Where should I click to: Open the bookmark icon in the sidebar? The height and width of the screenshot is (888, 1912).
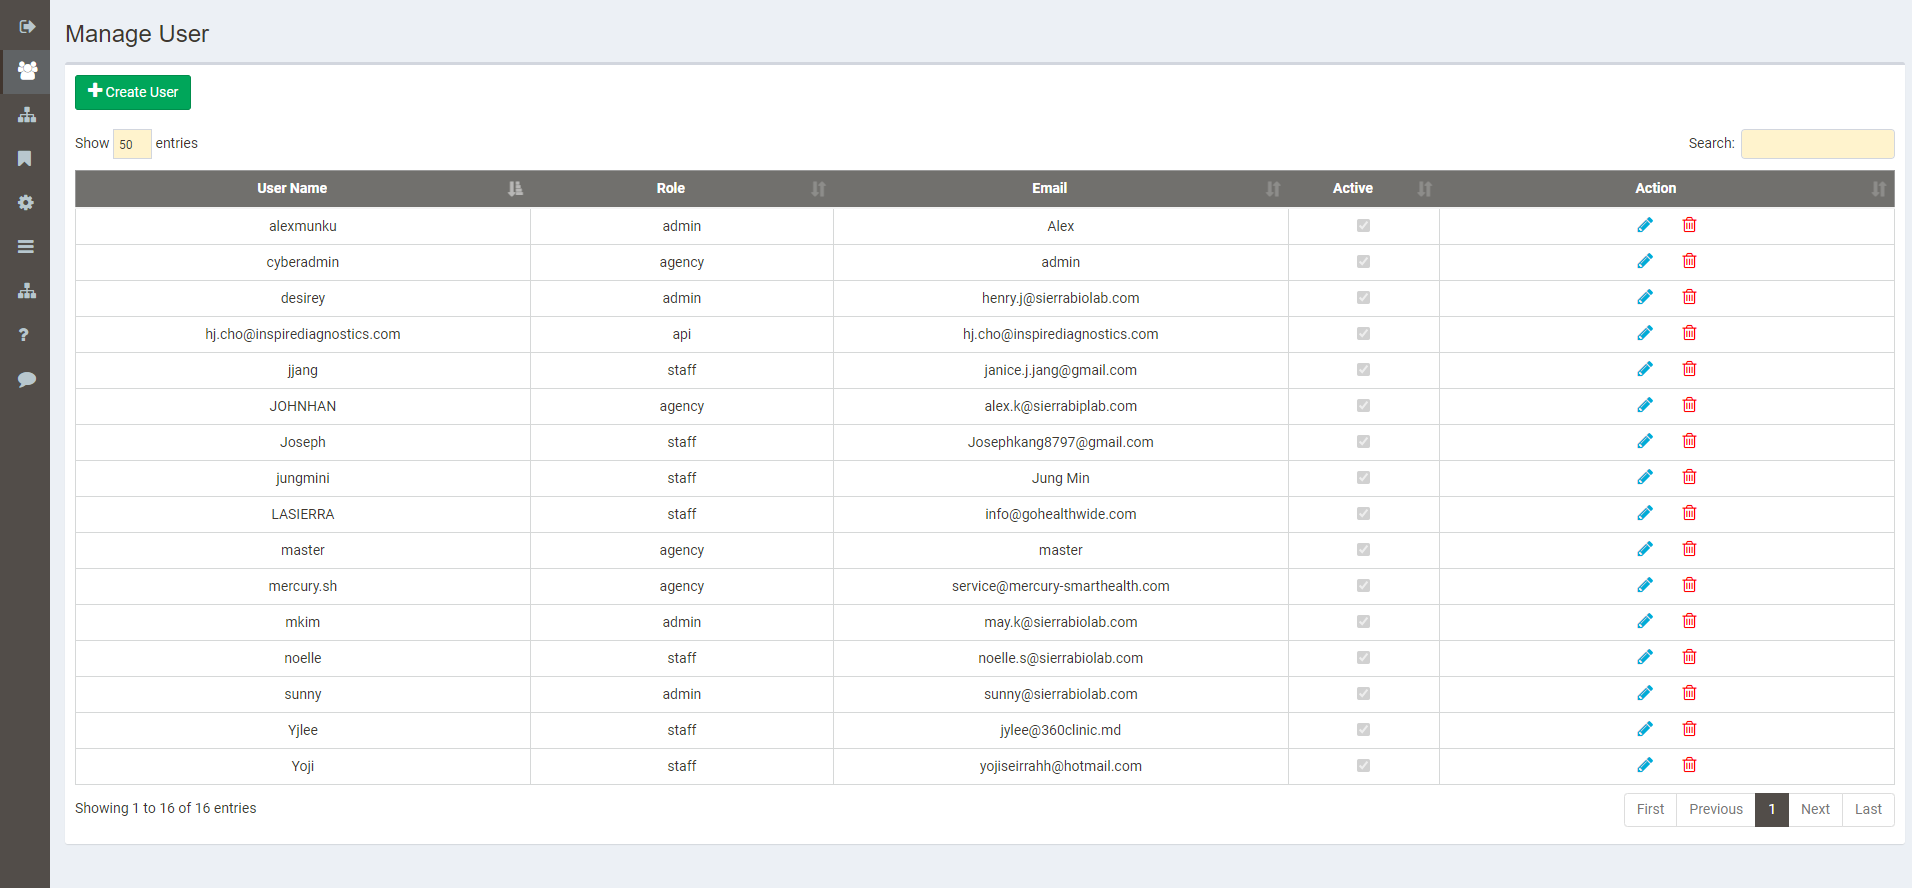click(x=26, y=159)
